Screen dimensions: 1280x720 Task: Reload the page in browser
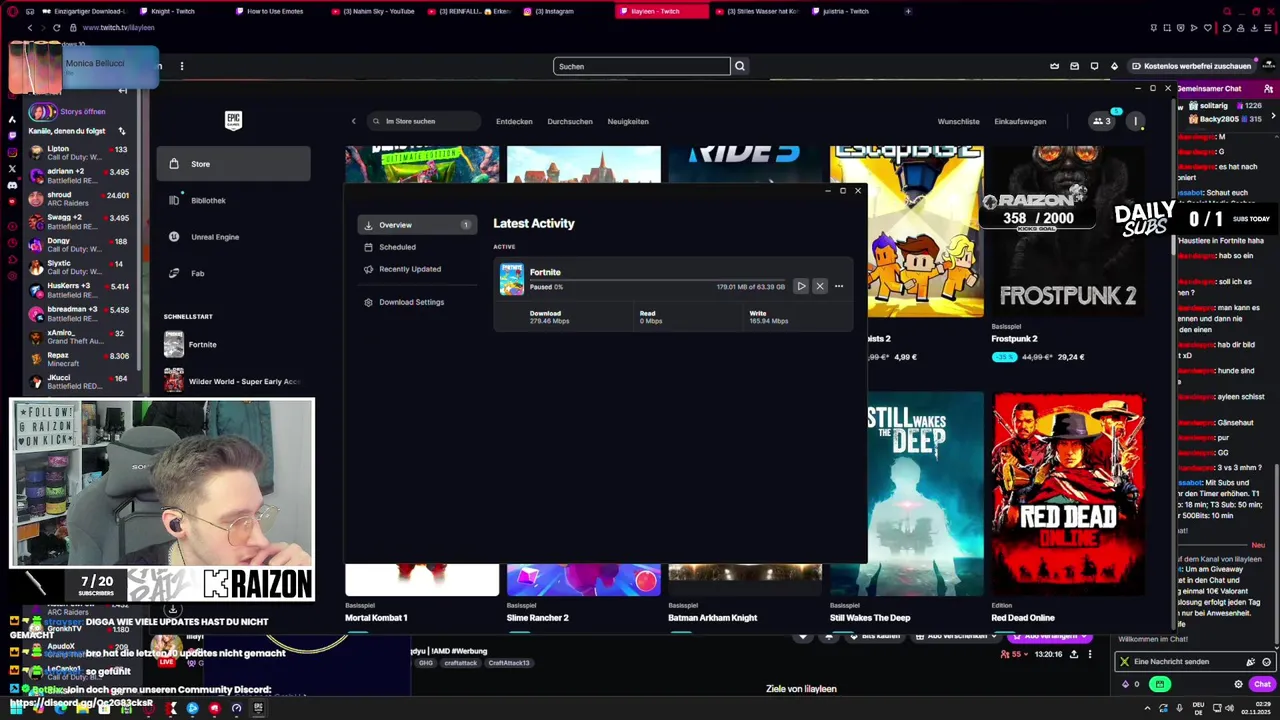coord(57,28)
